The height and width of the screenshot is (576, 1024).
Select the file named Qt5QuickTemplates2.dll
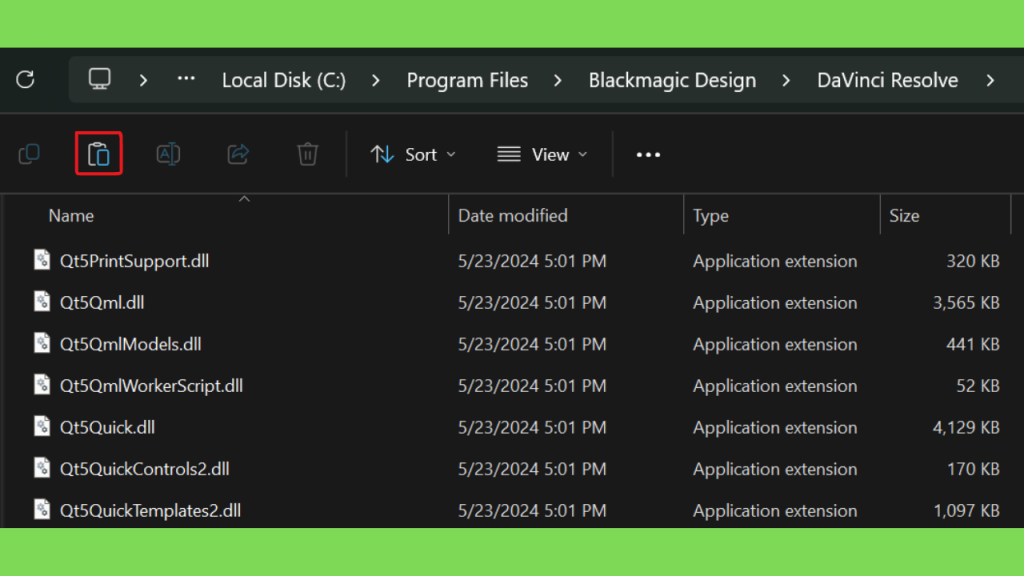click(150, 511)
